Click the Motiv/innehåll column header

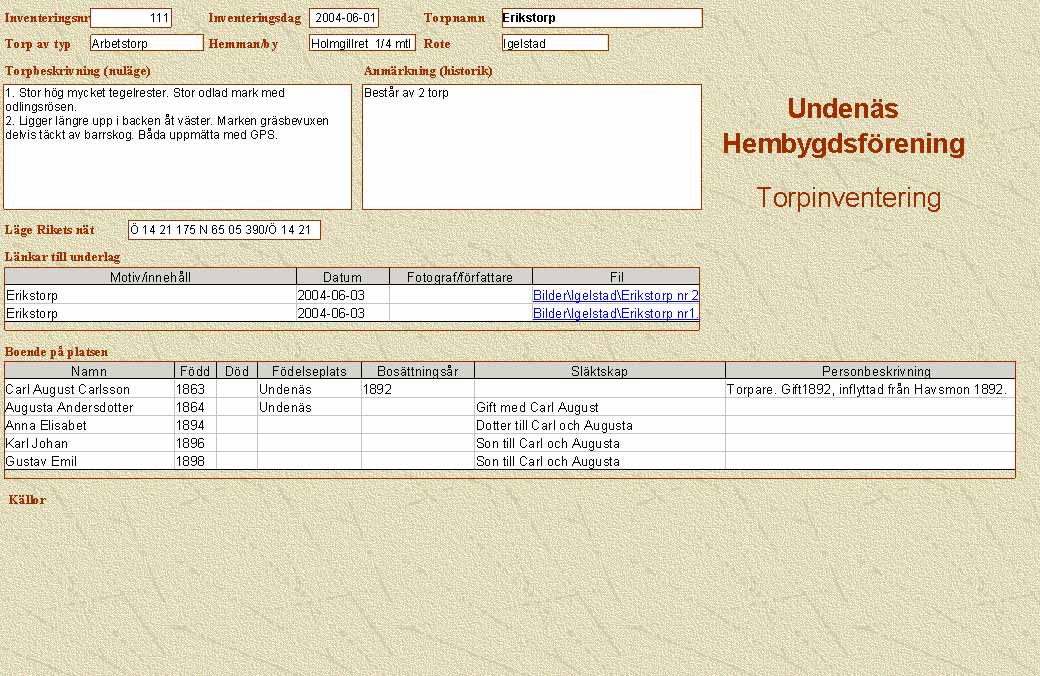150,277
